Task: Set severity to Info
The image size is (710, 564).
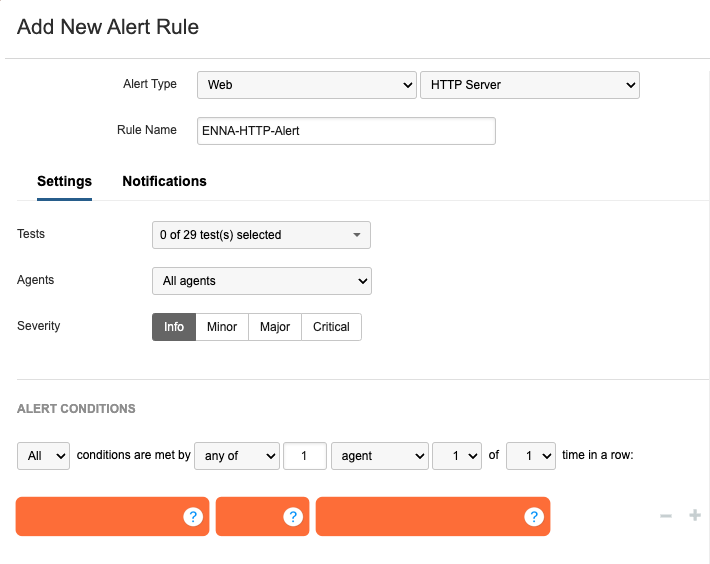Action: (174, 327)
